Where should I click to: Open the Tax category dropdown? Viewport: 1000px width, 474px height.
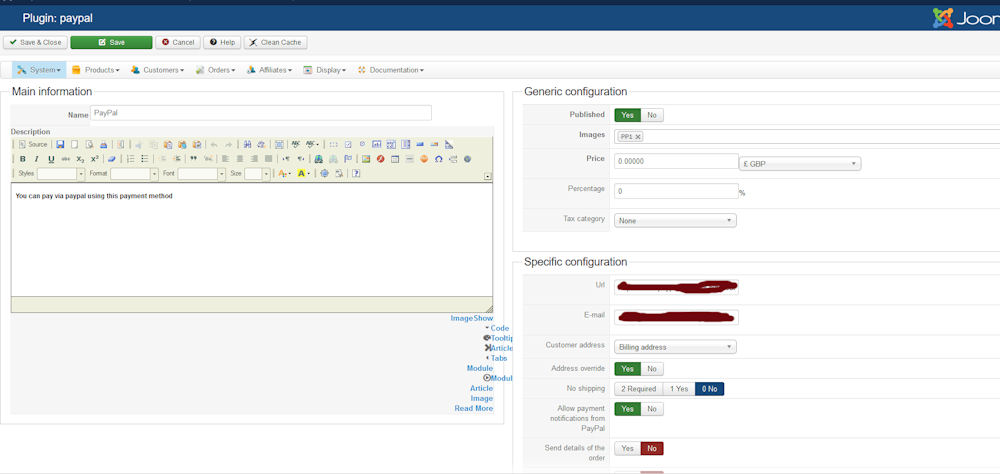pos(675,221)
